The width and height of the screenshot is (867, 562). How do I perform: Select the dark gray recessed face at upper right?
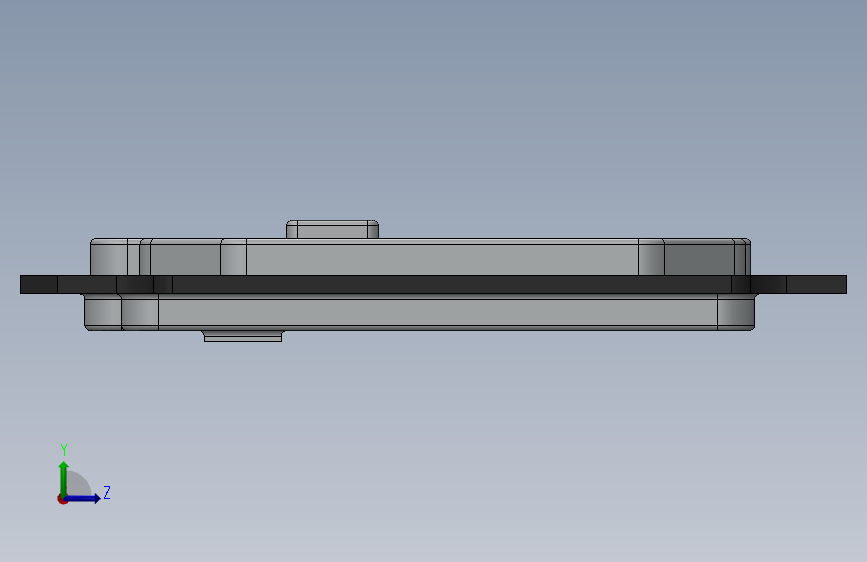pyautogui.click(x=699, y=258)
